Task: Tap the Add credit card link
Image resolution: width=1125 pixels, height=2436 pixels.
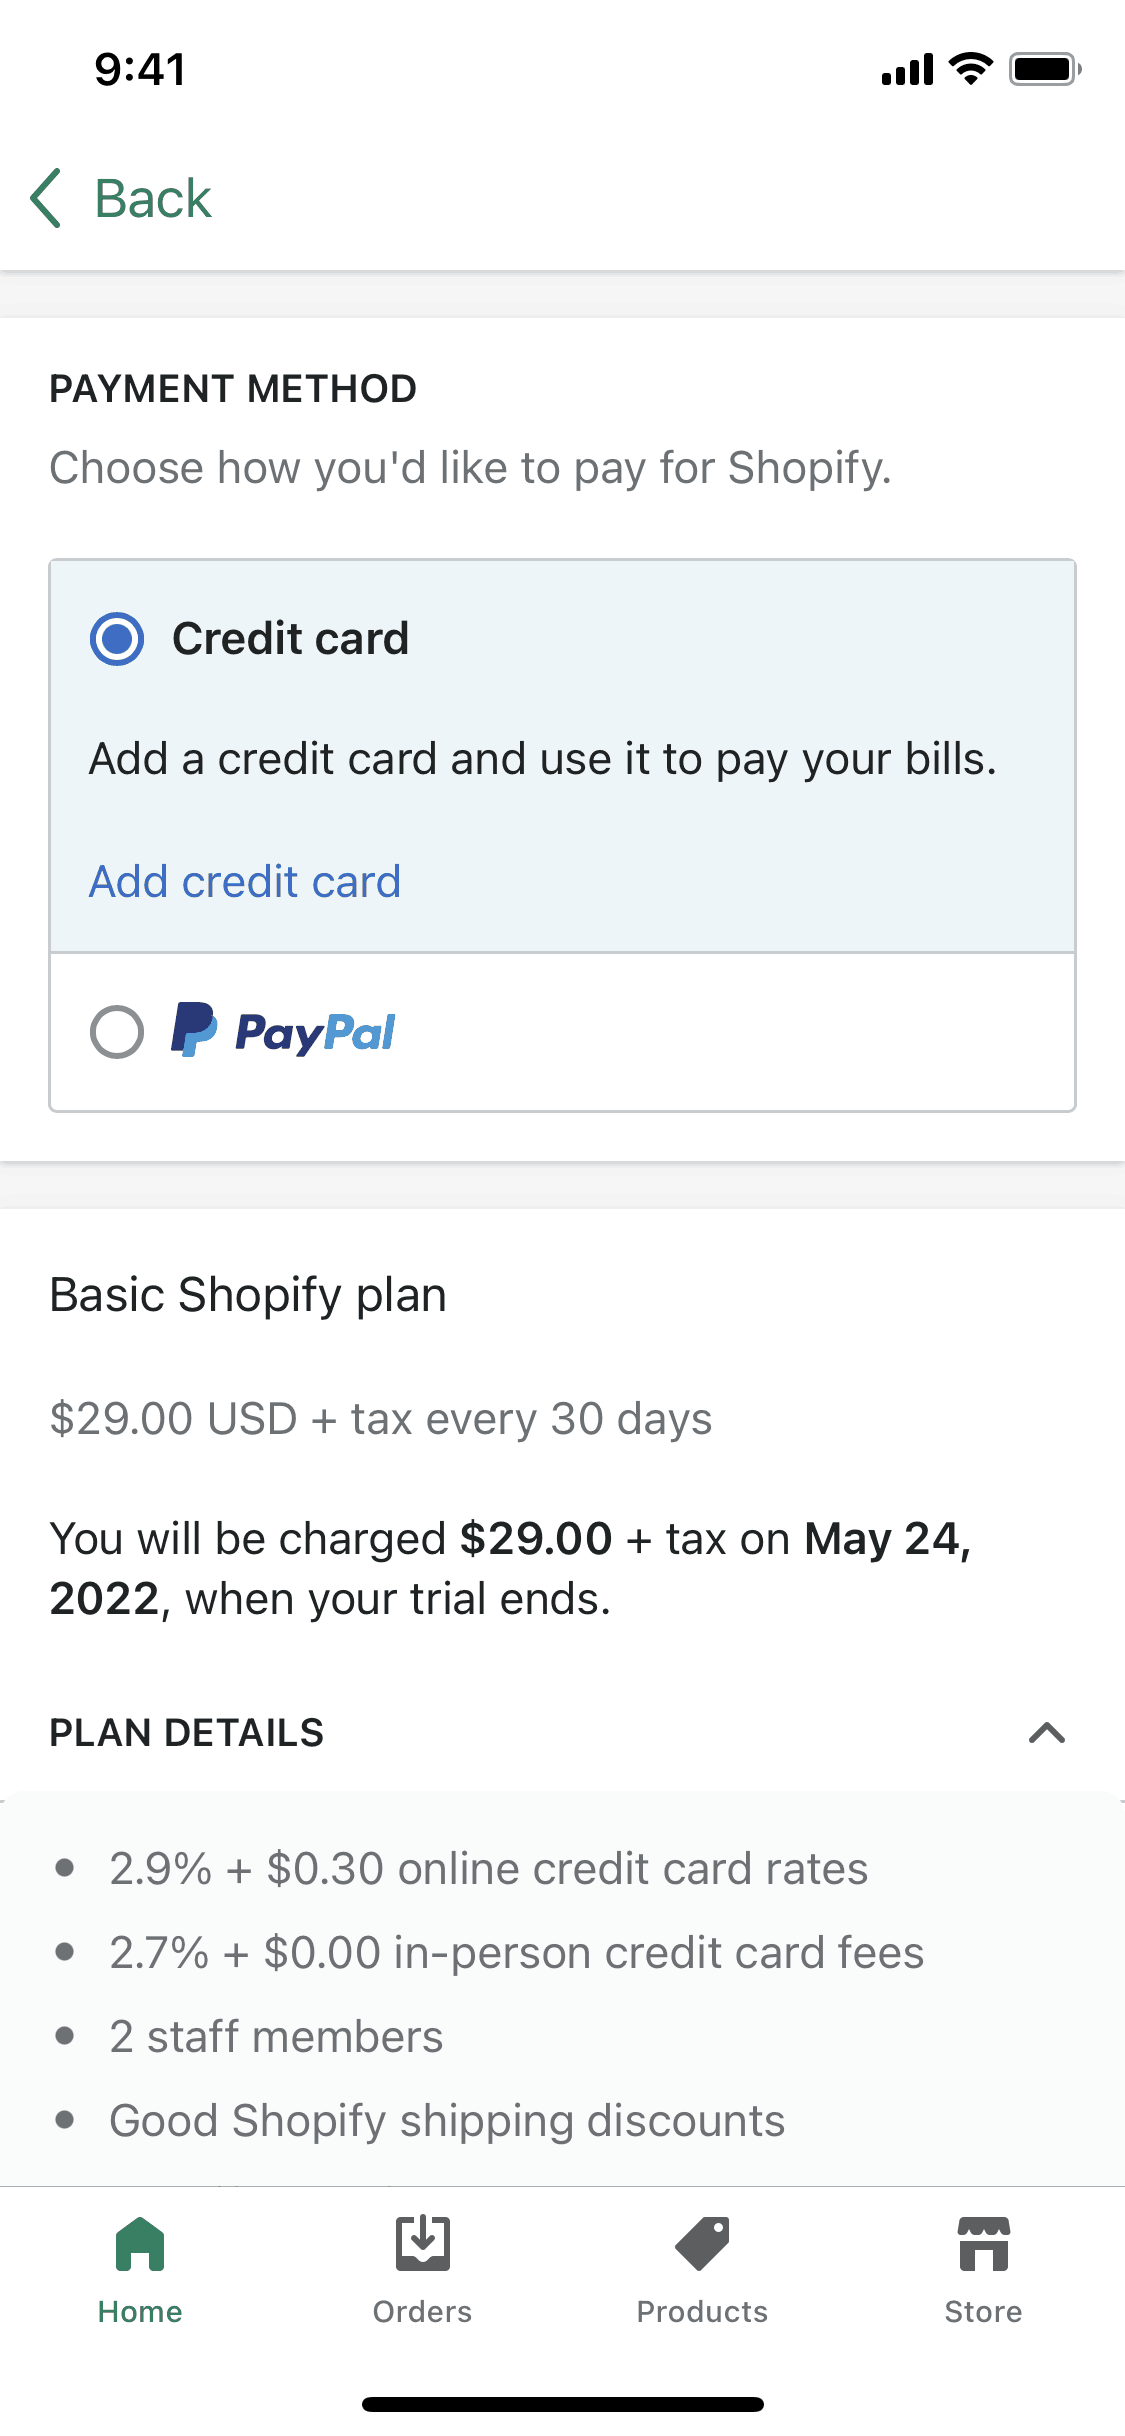Action: click(x=245, y=882)
